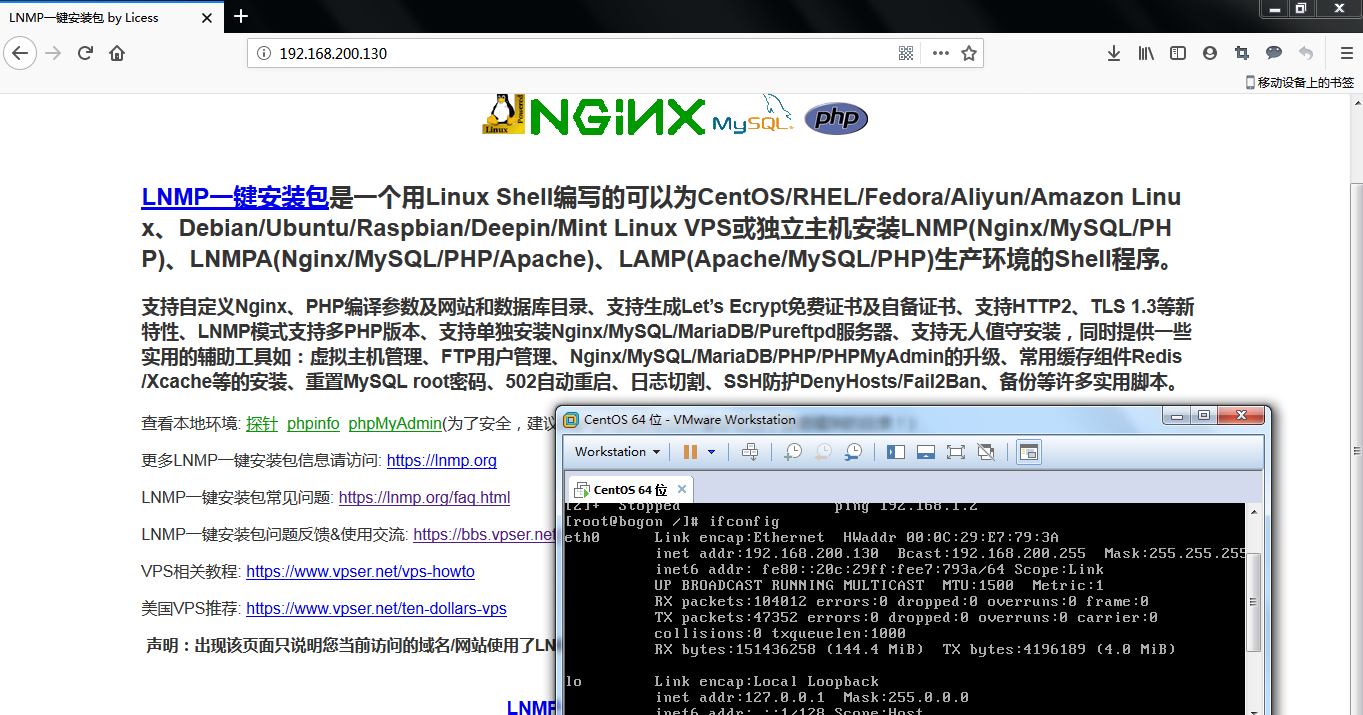This screenshot has height=715, width=1363.
Task: Expand the Workstation dropdown menu
Action: pos(617,452)
